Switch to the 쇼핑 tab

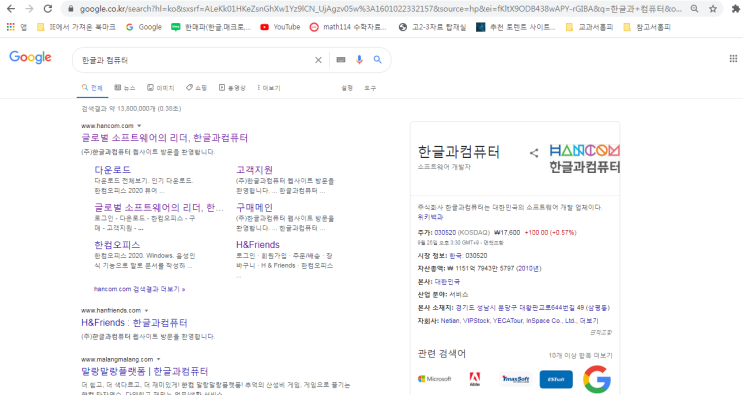point(196,88)
